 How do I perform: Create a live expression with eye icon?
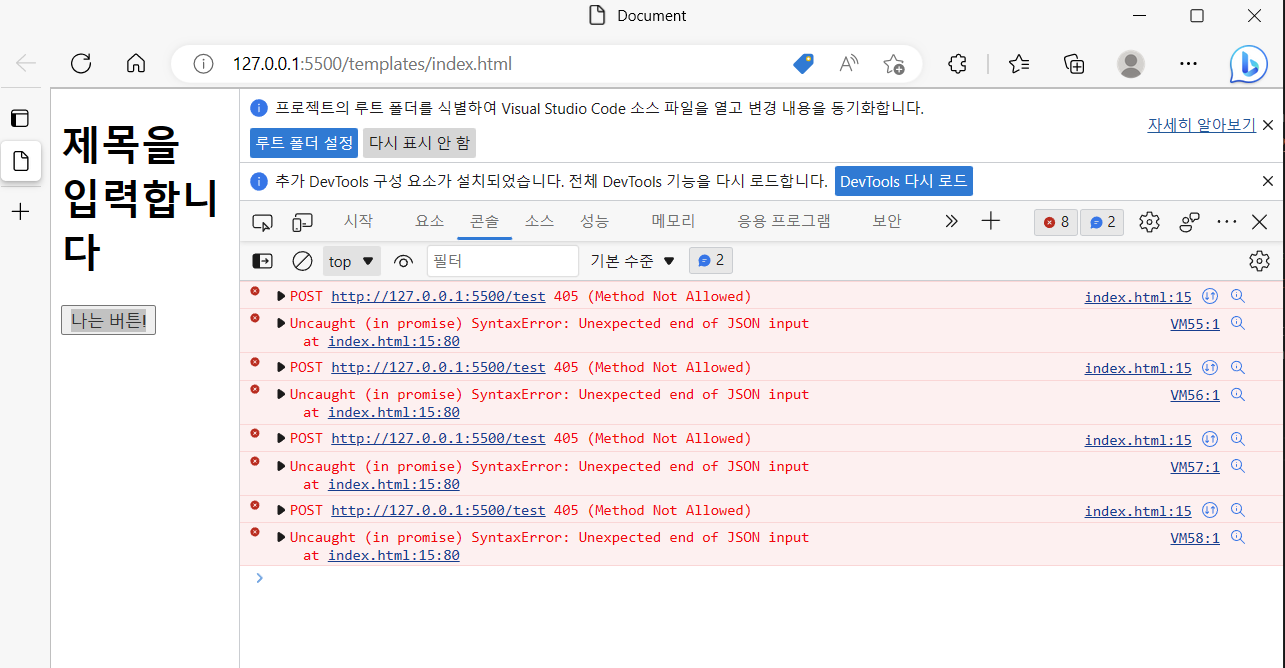(403, 261)
